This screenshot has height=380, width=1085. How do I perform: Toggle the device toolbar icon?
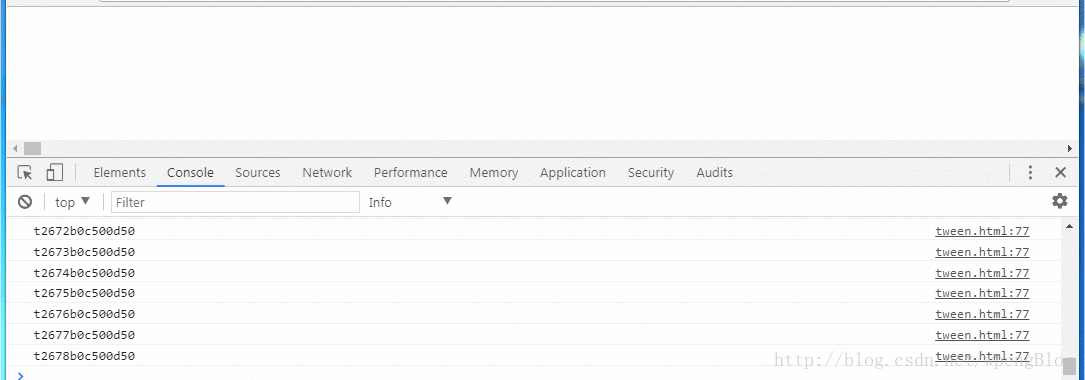(x=54, y=172)
